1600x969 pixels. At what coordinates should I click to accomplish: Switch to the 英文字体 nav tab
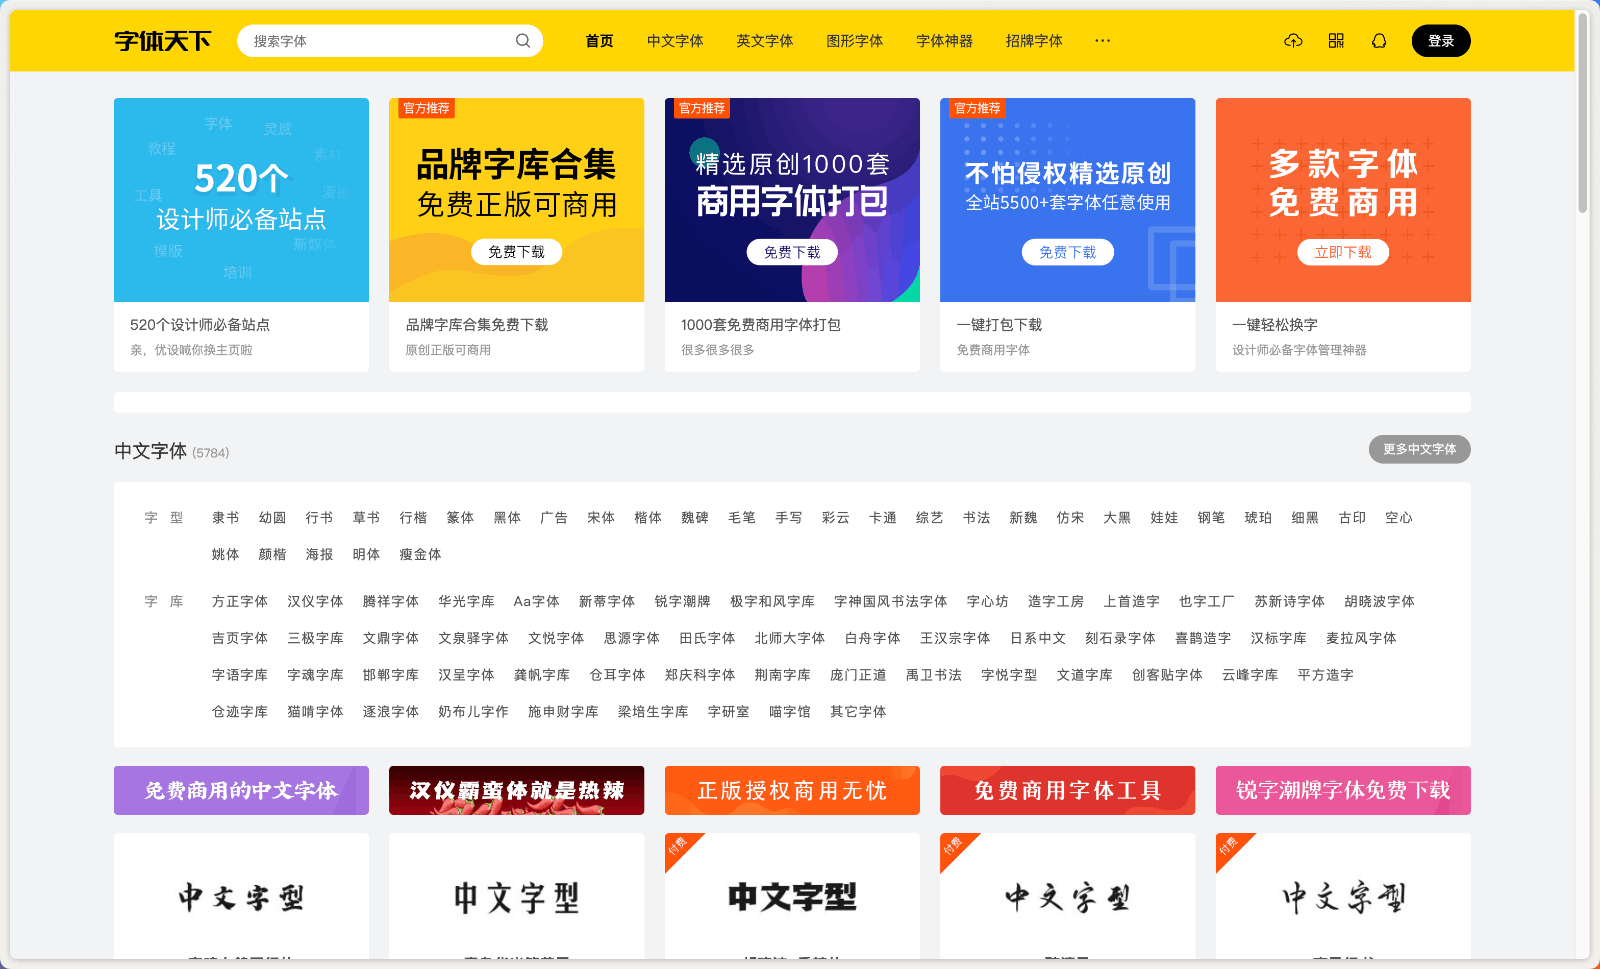(x=765, y=41)
